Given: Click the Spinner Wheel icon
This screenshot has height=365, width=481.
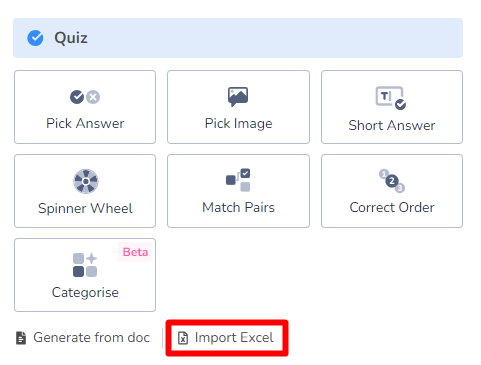Looking at the screenshot, I should click(x=86, y=181).
